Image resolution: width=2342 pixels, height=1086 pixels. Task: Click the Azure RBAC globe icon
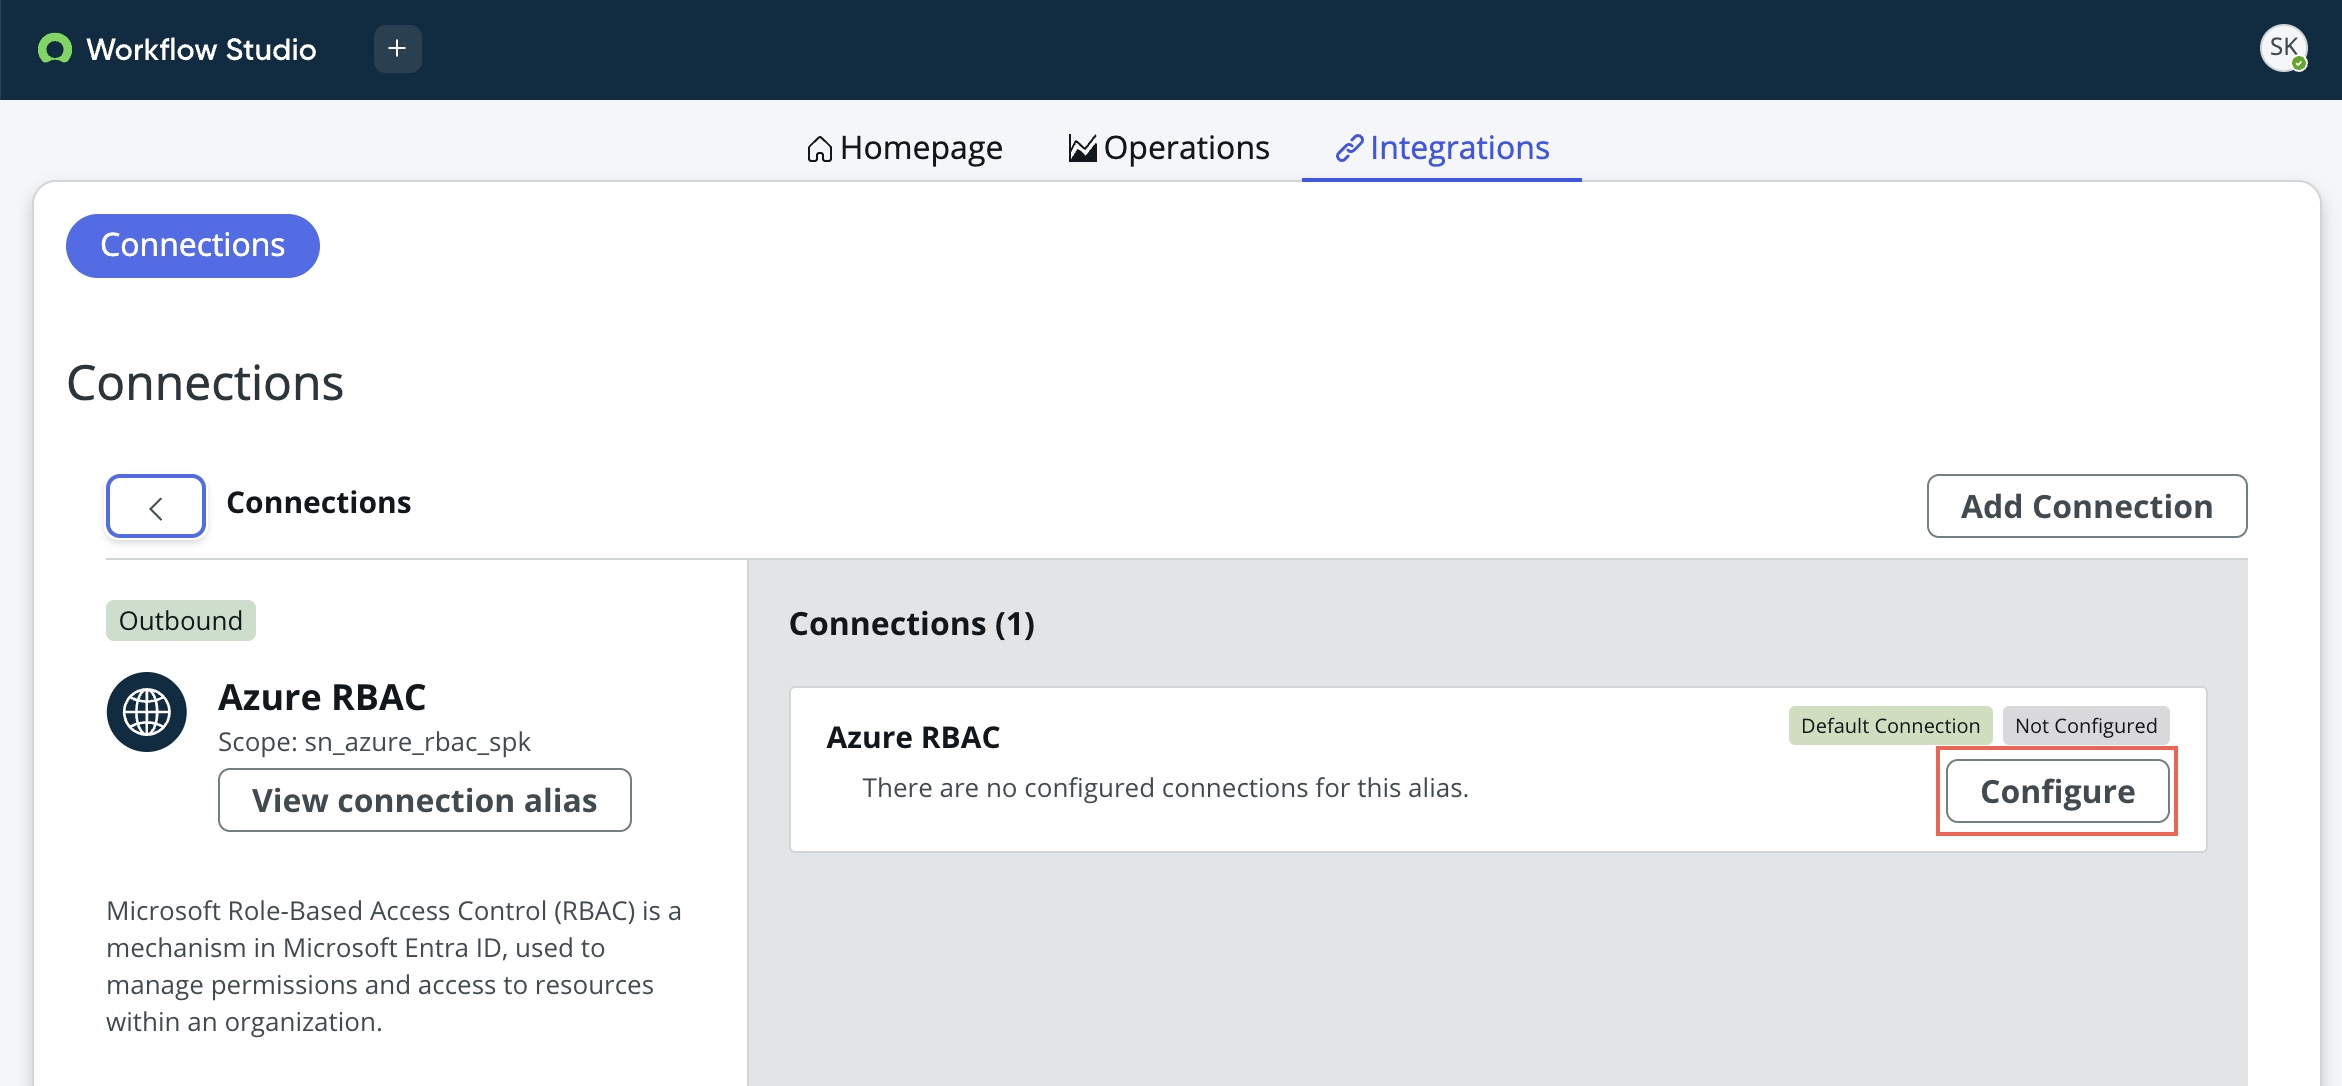tap(147, 712)
